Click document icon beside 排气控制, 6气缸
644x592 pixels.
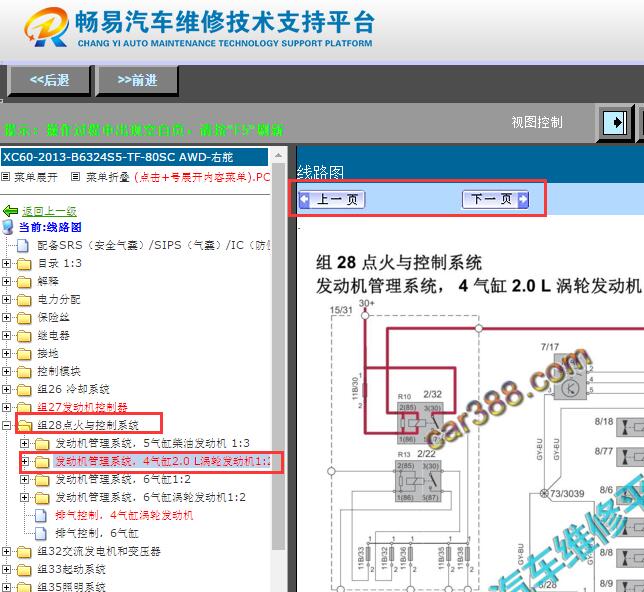(x=41, y=533)
